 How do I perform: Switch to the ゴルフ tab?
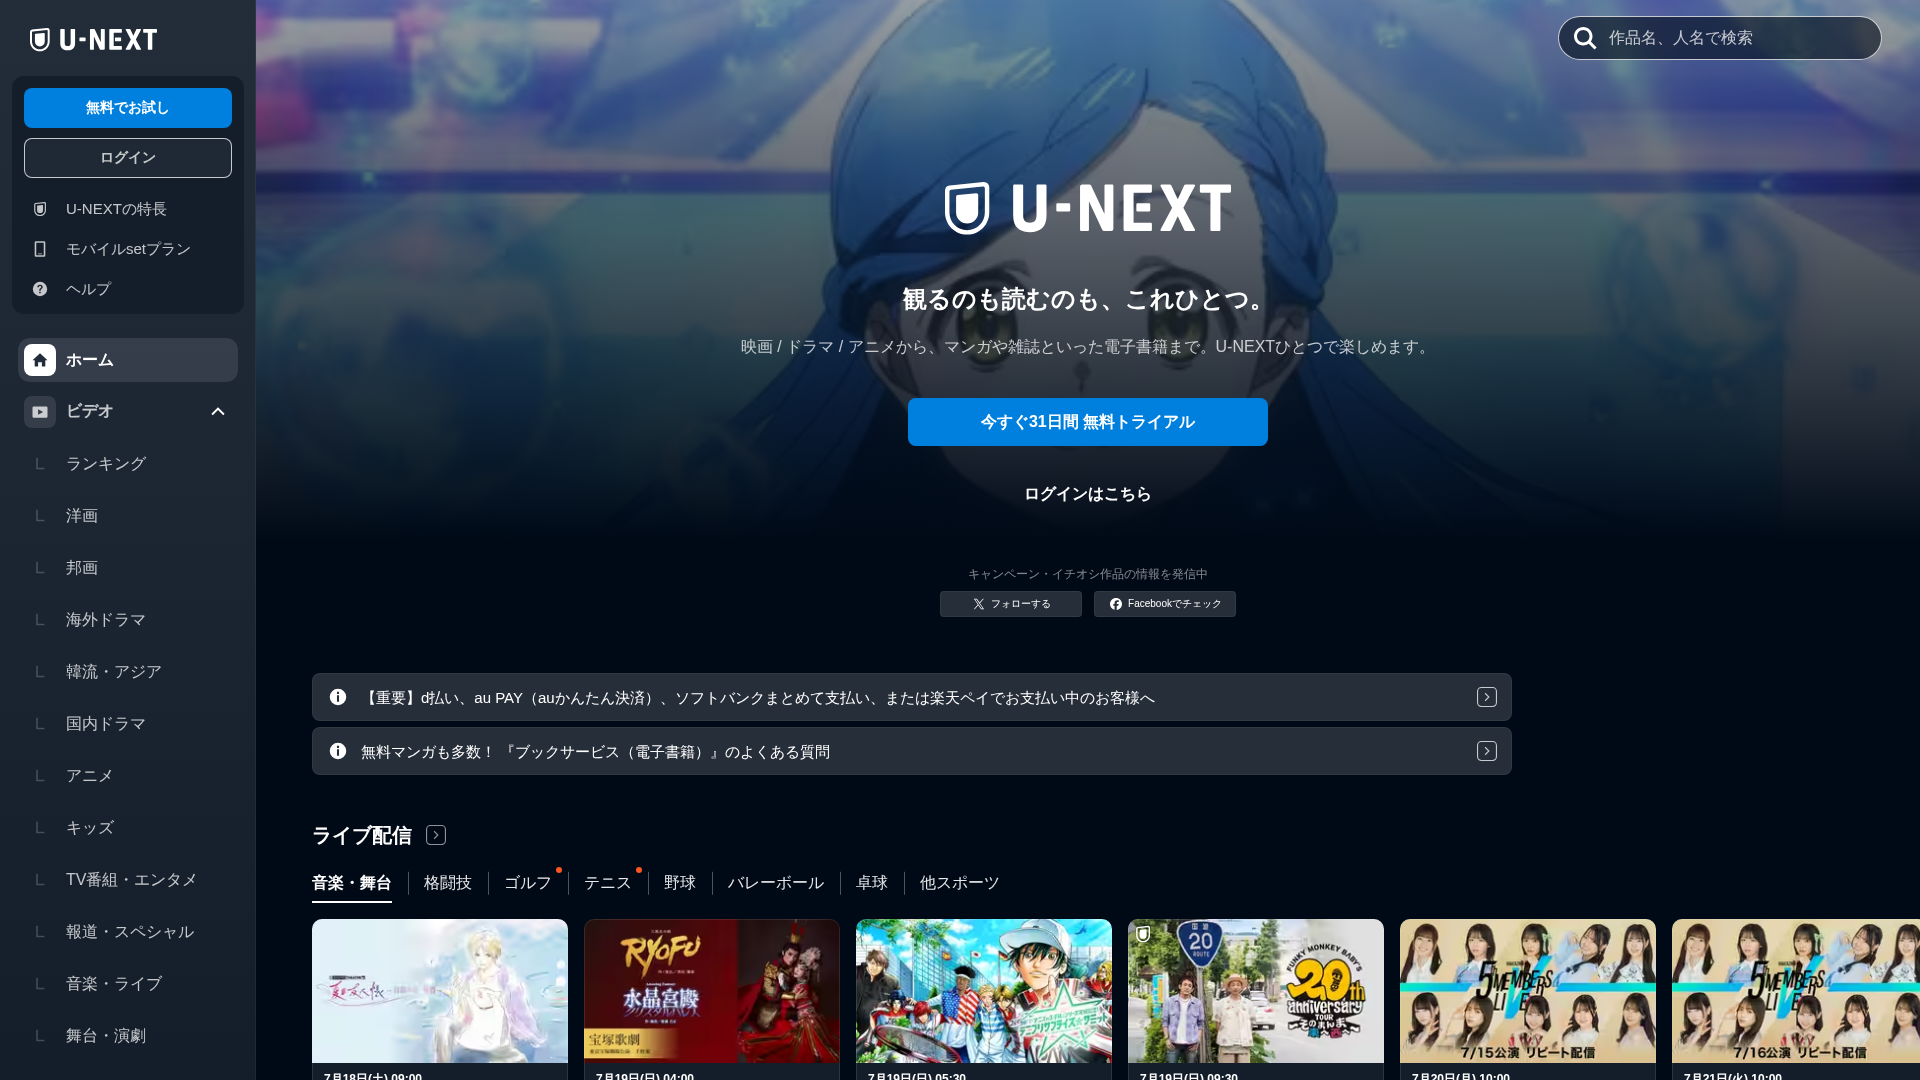click(x=528, y=883)
